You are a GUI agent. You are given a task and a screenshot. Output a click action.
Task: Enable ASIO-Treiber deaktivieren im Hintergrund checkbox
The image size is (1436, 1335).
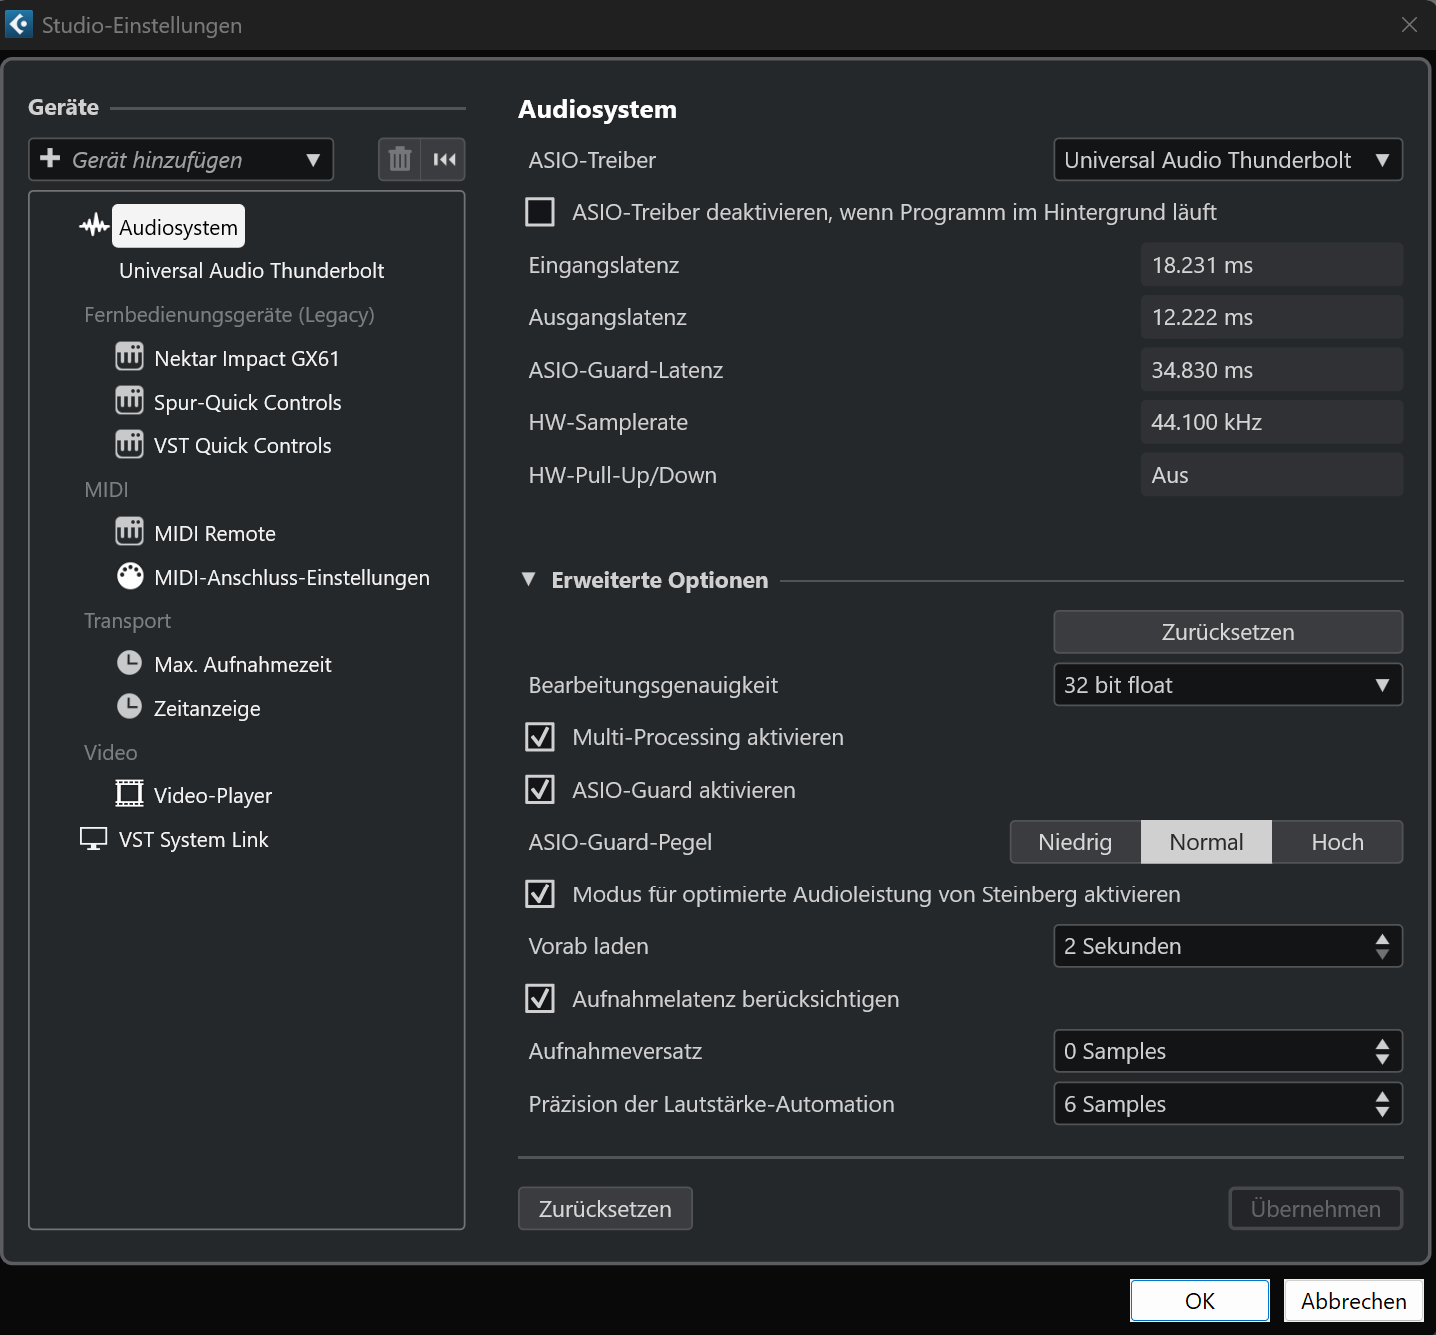pyautogui.click(x=540, y=212)
